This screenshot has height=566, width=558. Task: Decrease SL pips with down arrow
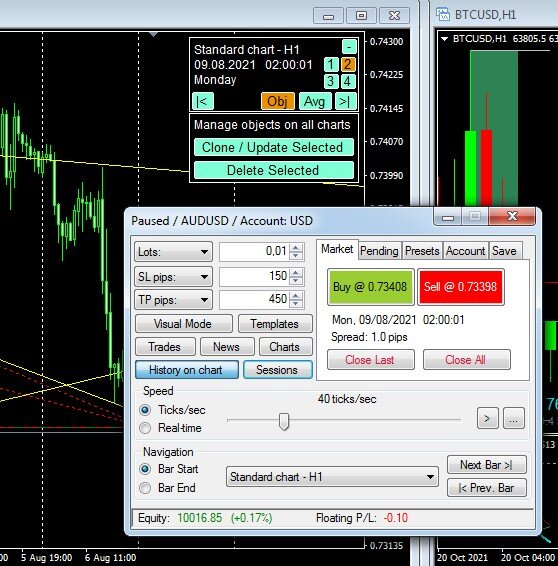pyautogui.click(x=296, y=280)
